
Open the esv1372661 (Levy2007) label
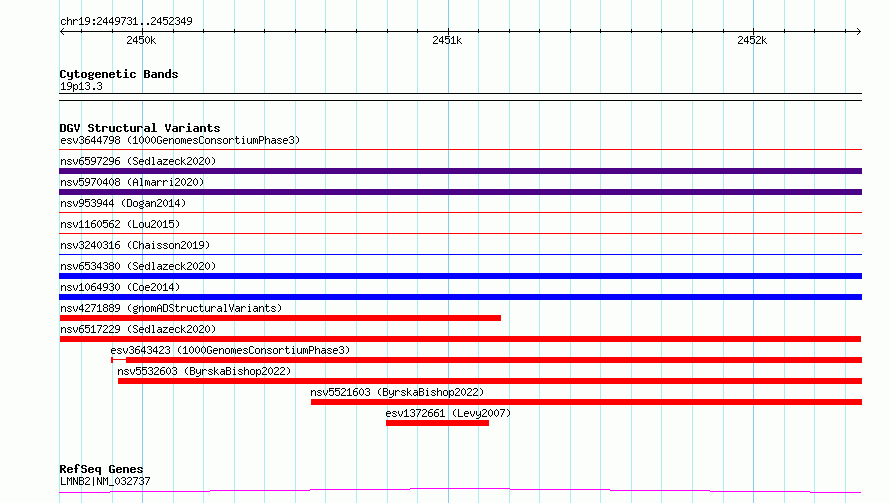coord(448,413)
